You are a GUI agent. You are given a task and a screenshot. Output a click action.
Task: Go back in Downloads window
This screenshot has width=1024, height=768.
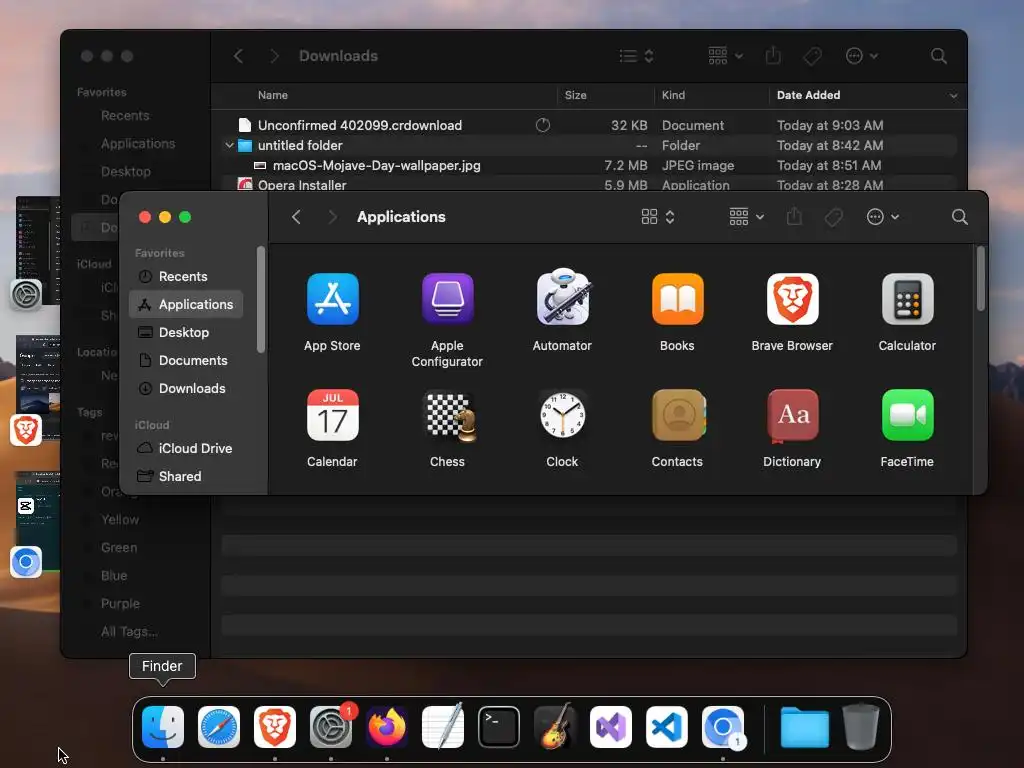click(239, 56)
